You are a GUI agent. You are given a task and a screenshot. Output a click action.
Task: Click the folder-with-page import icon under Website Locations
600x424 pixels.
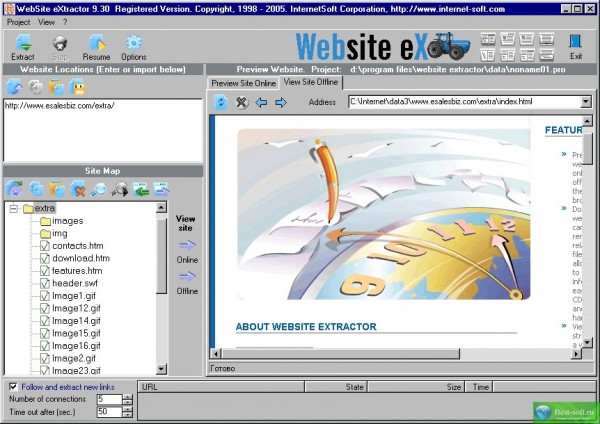tap(56, 87)
